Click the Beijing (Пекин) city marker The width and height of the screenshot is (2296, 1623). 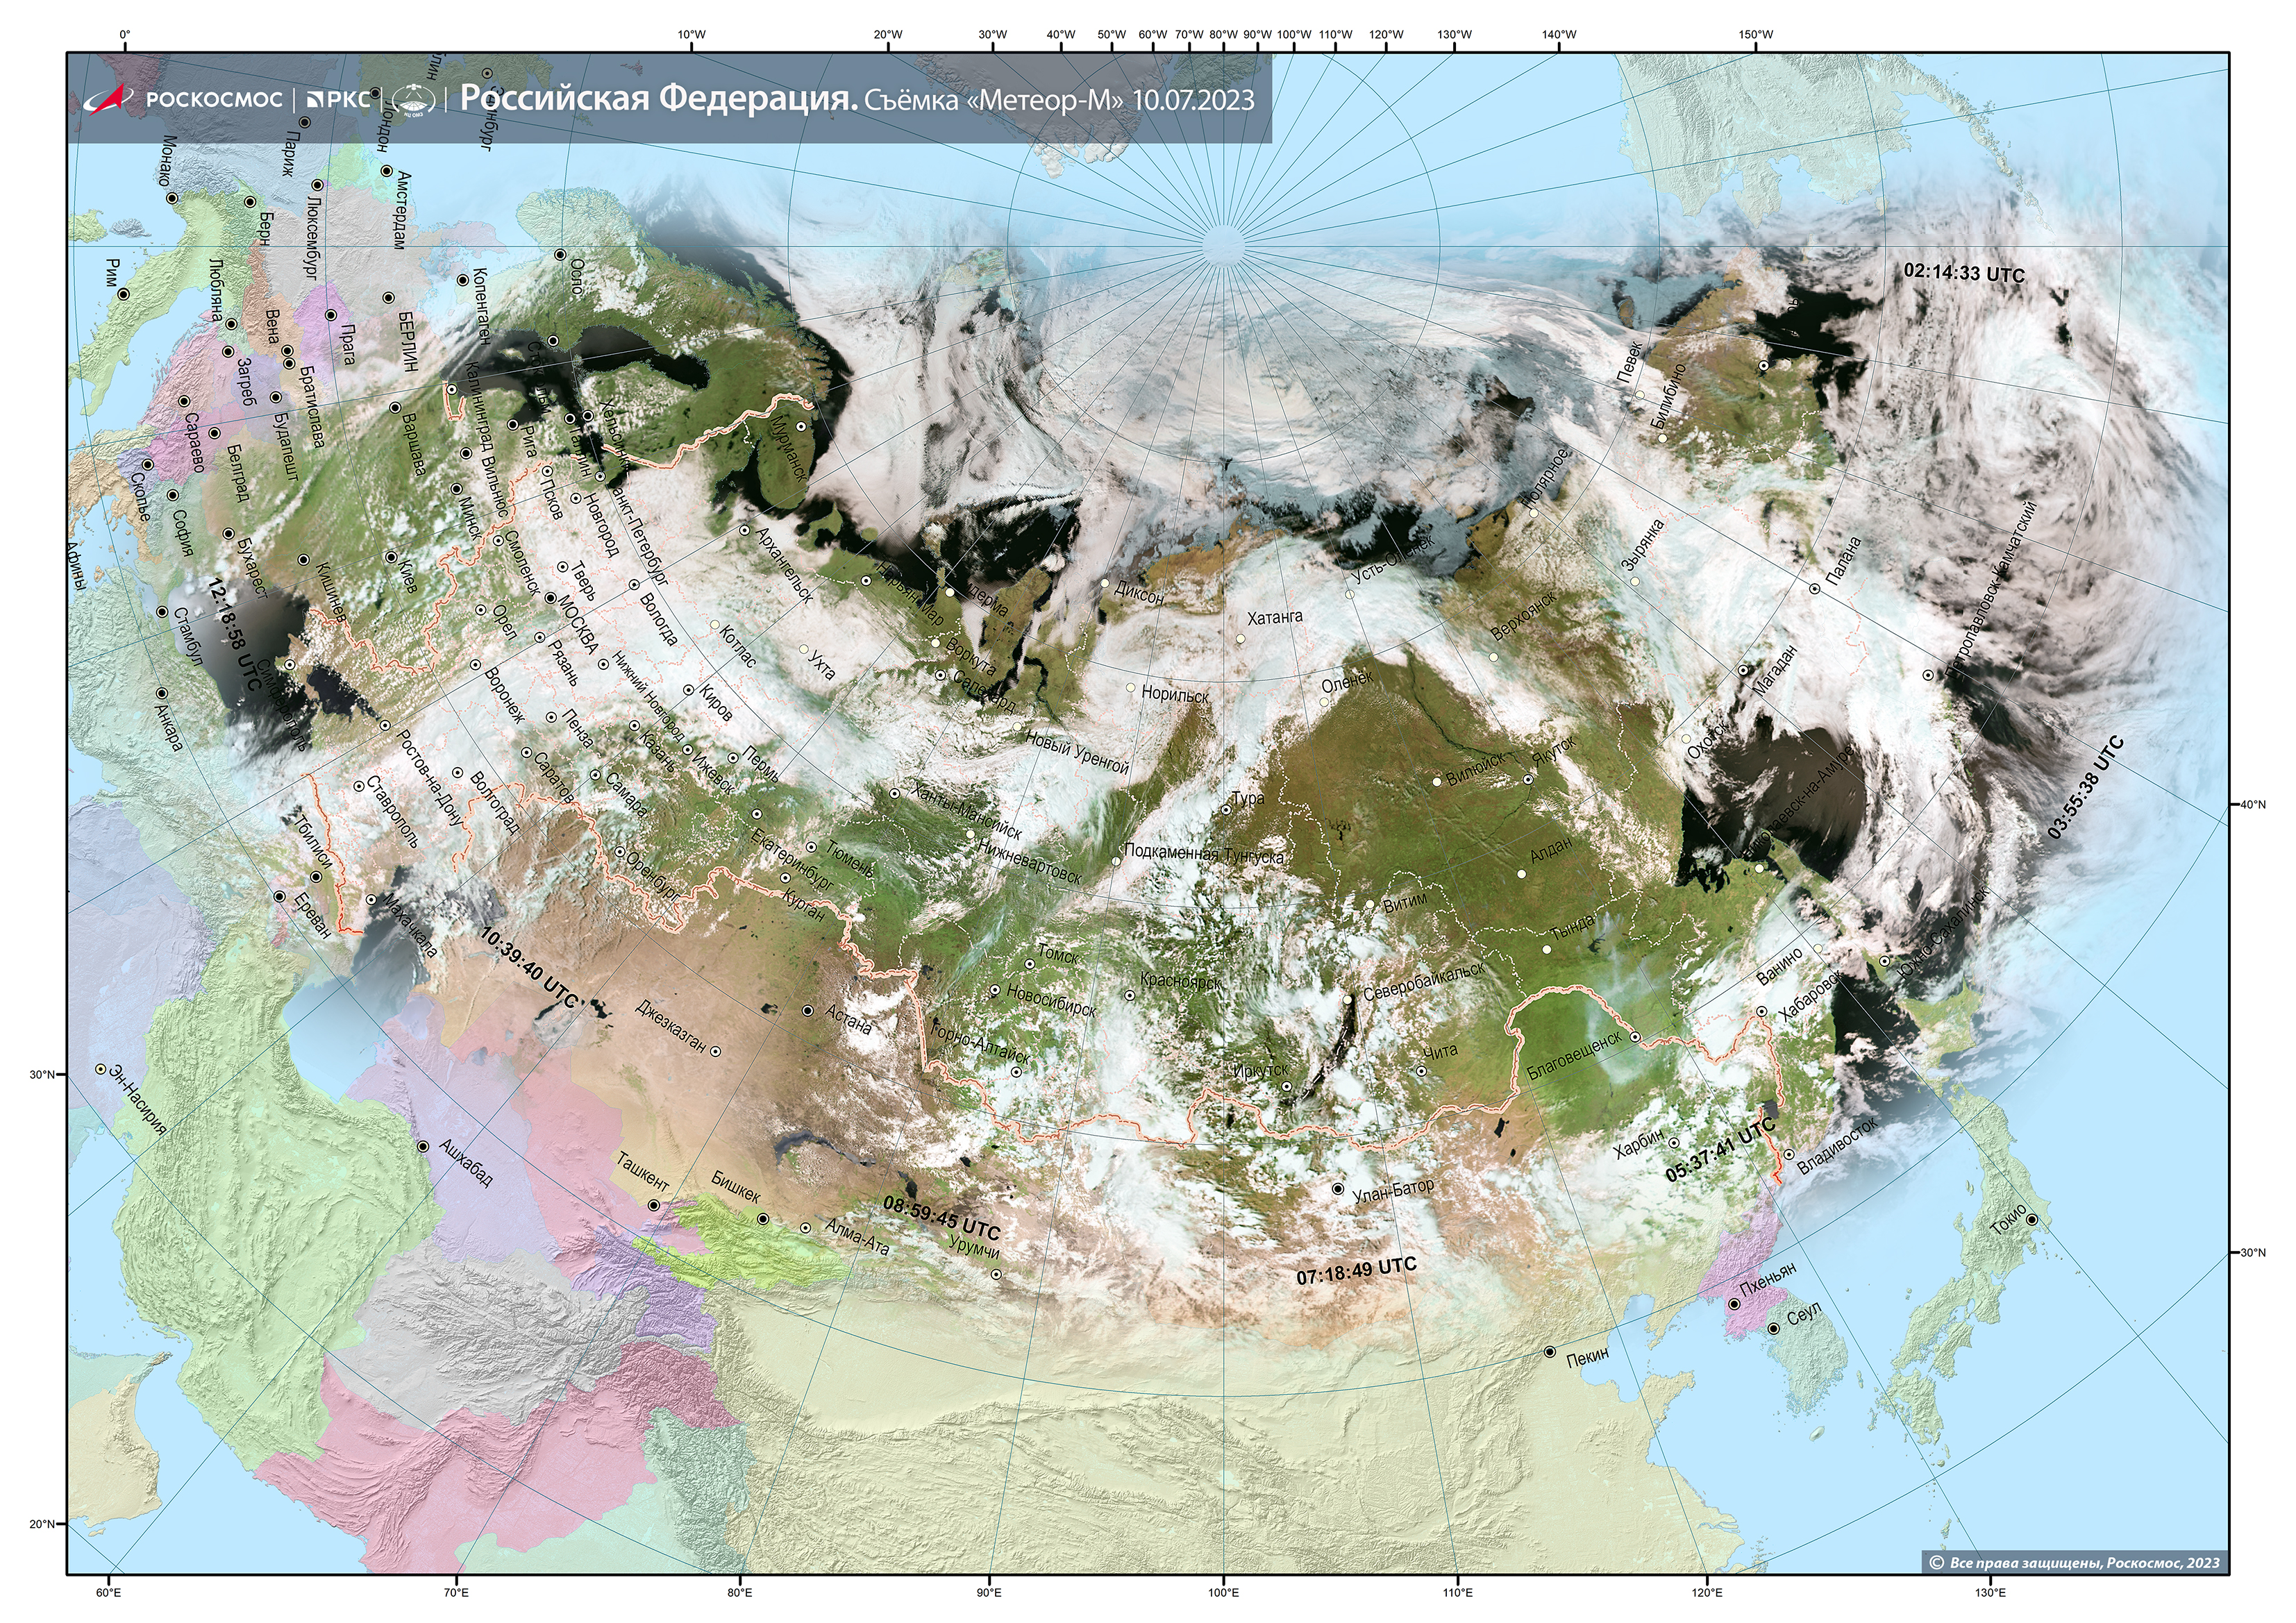(x=1549, y=1351)
